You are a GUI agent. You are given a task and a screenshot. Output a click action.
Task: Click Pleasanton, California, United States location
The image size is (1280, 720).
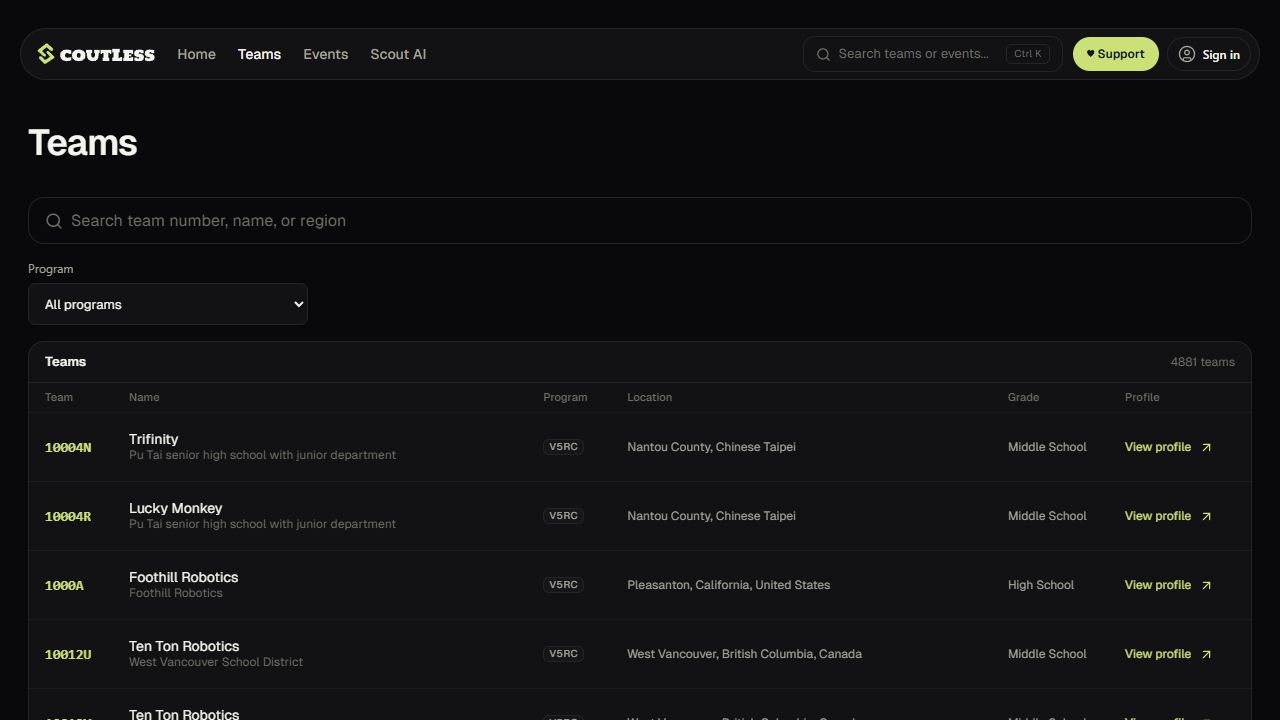728,585
